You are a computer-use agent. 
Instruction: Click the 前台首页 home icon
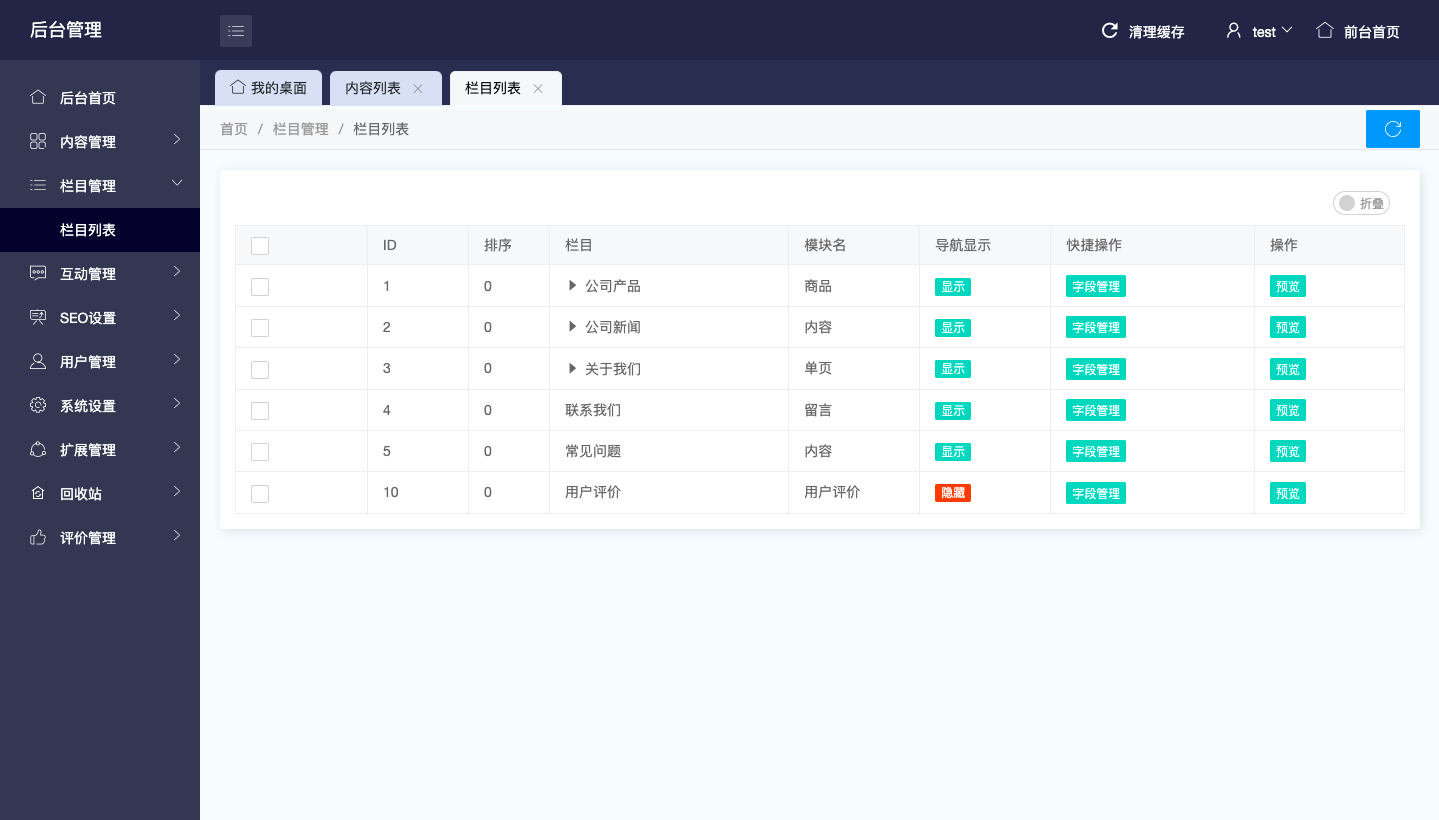coord(1325,31)
